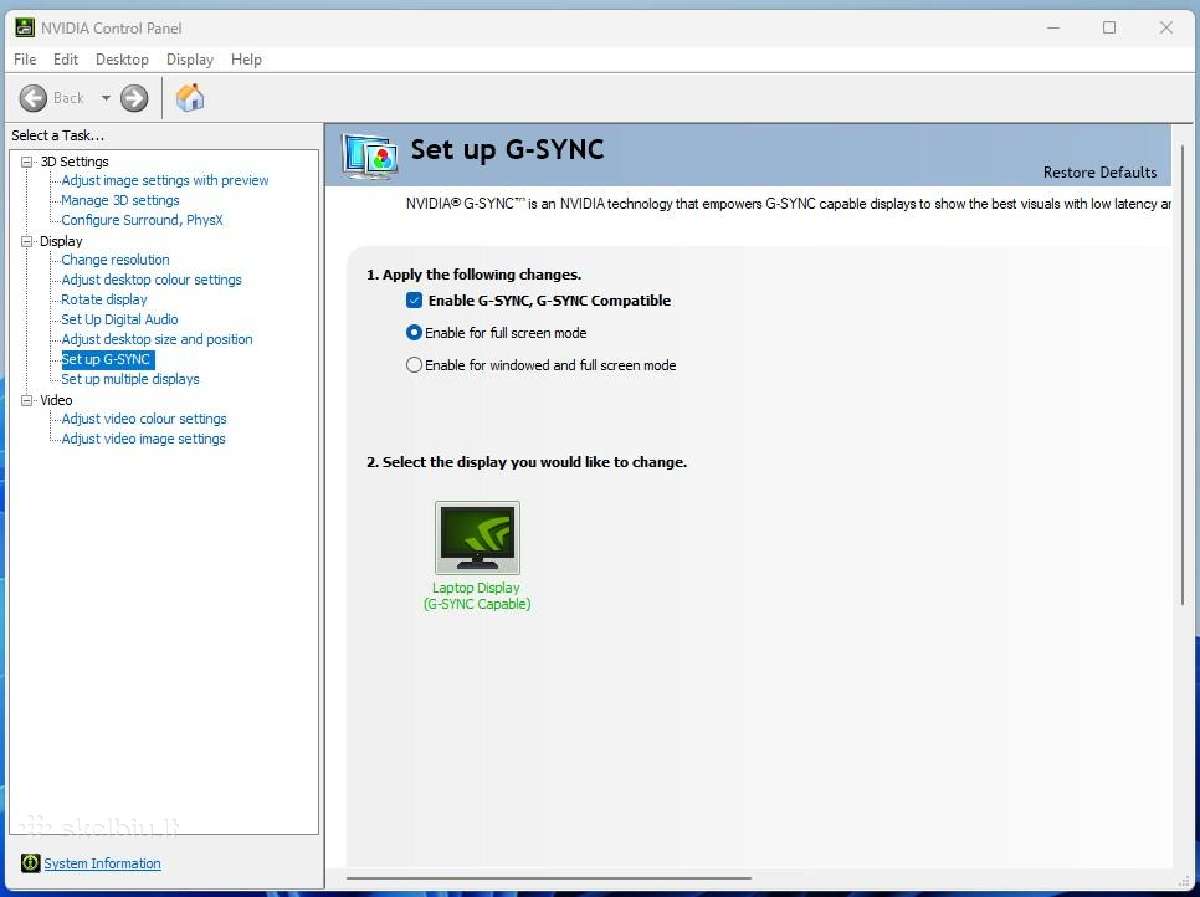The image size is (1200, 897).
Task: Open Adjust desktop colour settings
Action: pyautogui.click(x=151, y=279)
